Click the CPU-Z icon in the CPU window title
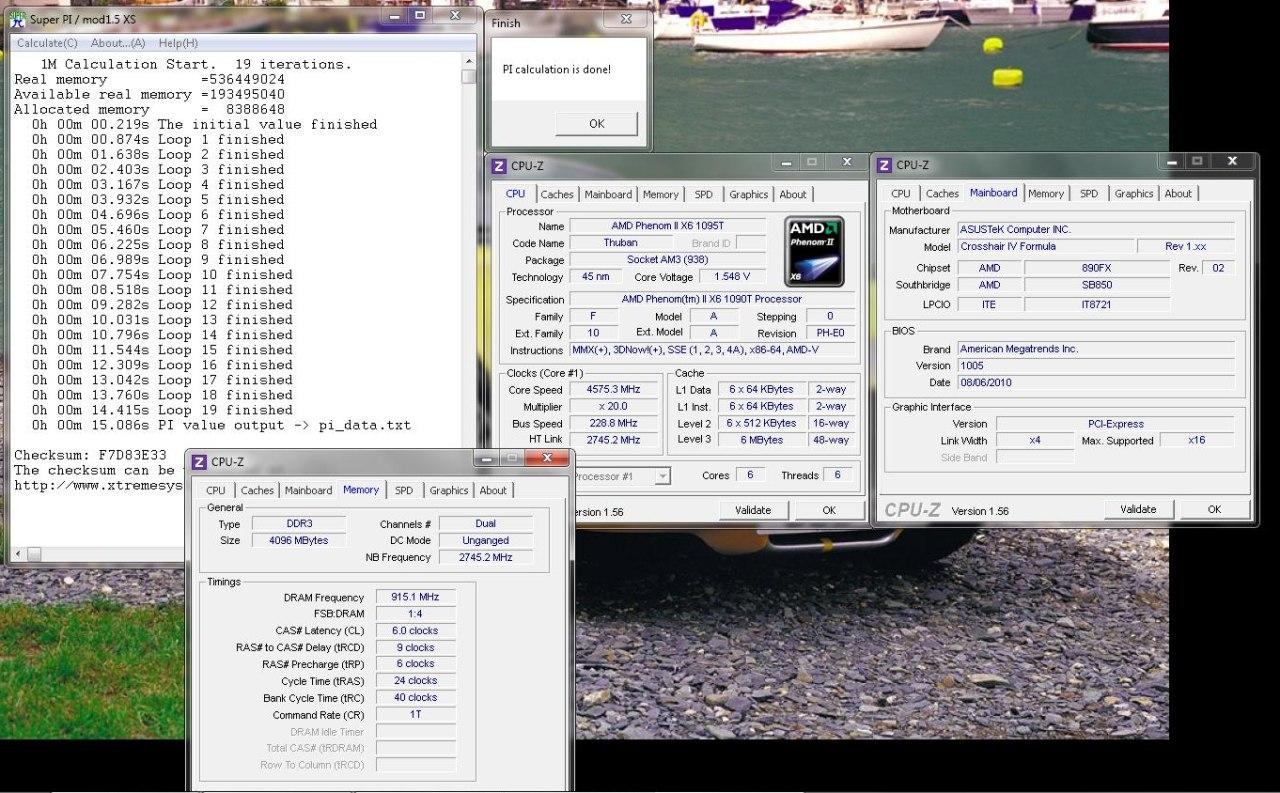This screenshot has height=793, width=1280. pos(500,166)
